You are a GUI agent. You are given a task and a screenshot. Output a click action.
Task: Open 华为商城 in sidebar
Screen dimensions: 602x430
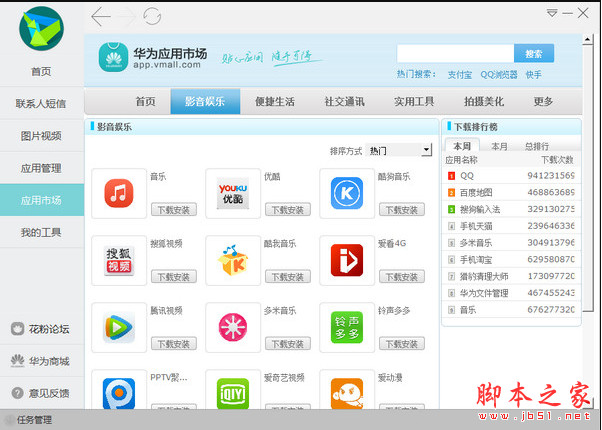click(x=41, y=361)
